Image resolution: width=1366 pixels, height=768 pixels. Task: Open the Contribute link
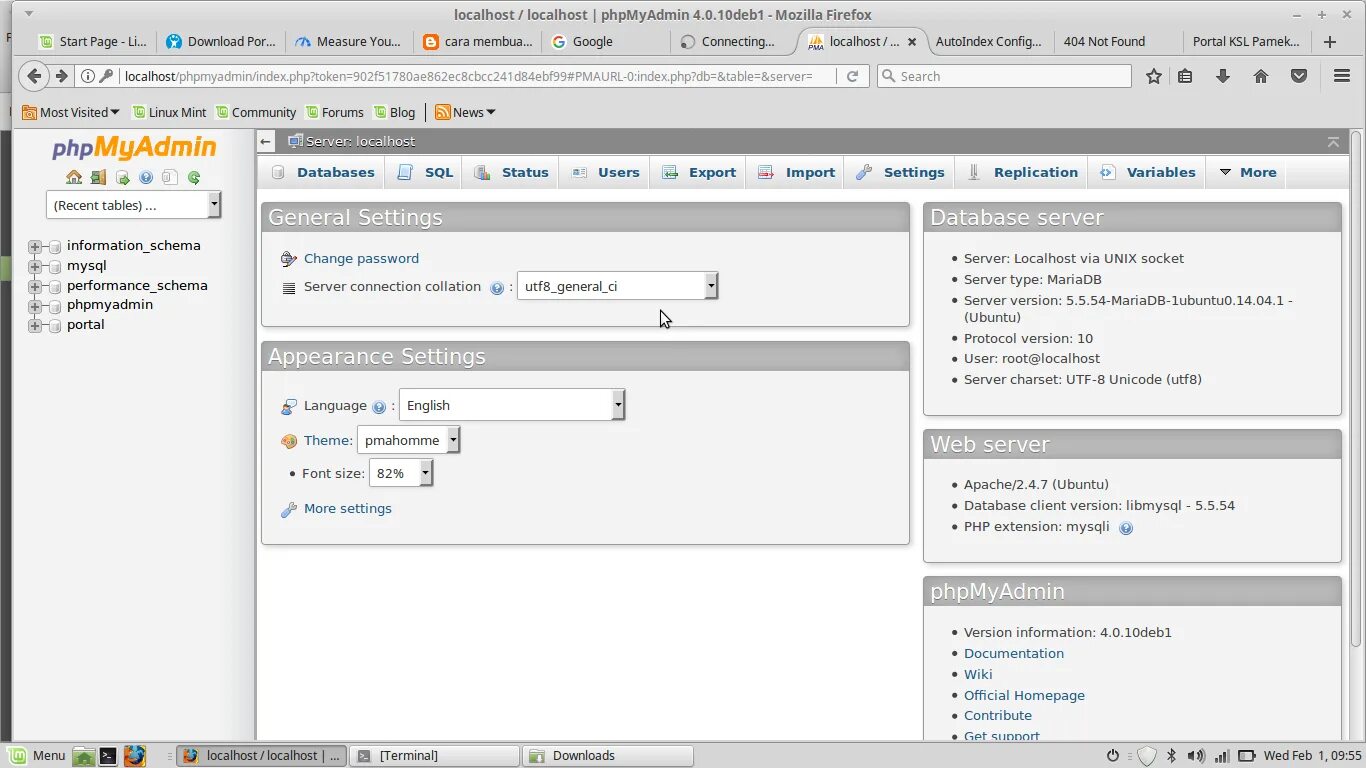point(998,715)
